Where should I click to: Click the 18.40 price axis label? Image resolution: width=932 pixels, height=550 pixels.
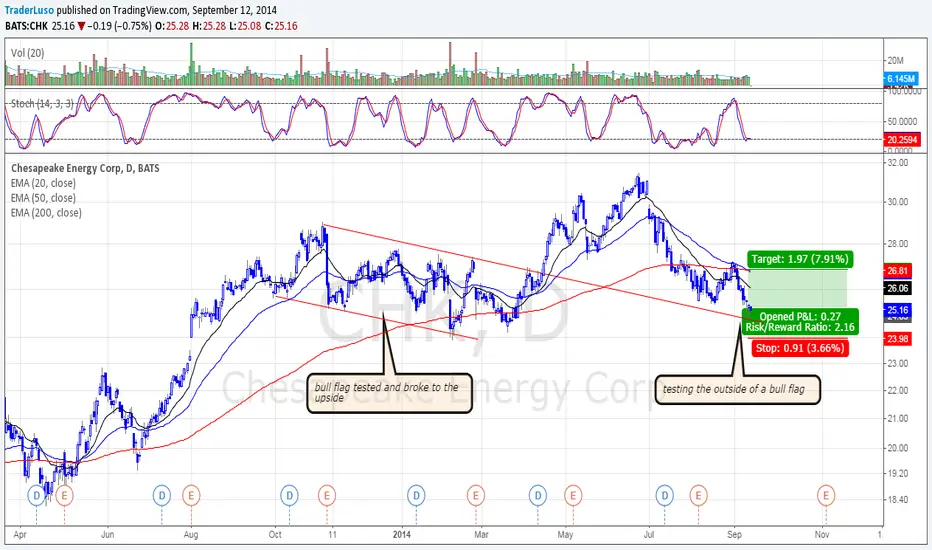898,500
